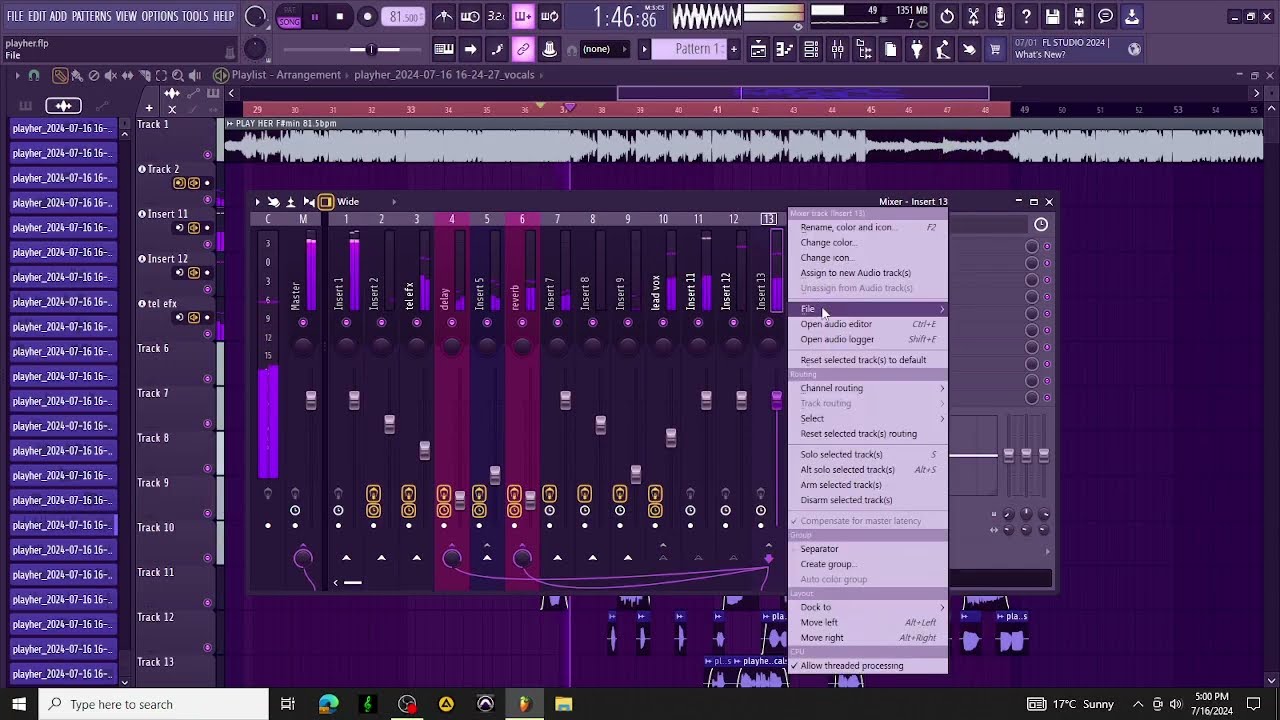Screen dimensions: 1280x720
Task: Select Open audio logger
Action: [867, 339]
